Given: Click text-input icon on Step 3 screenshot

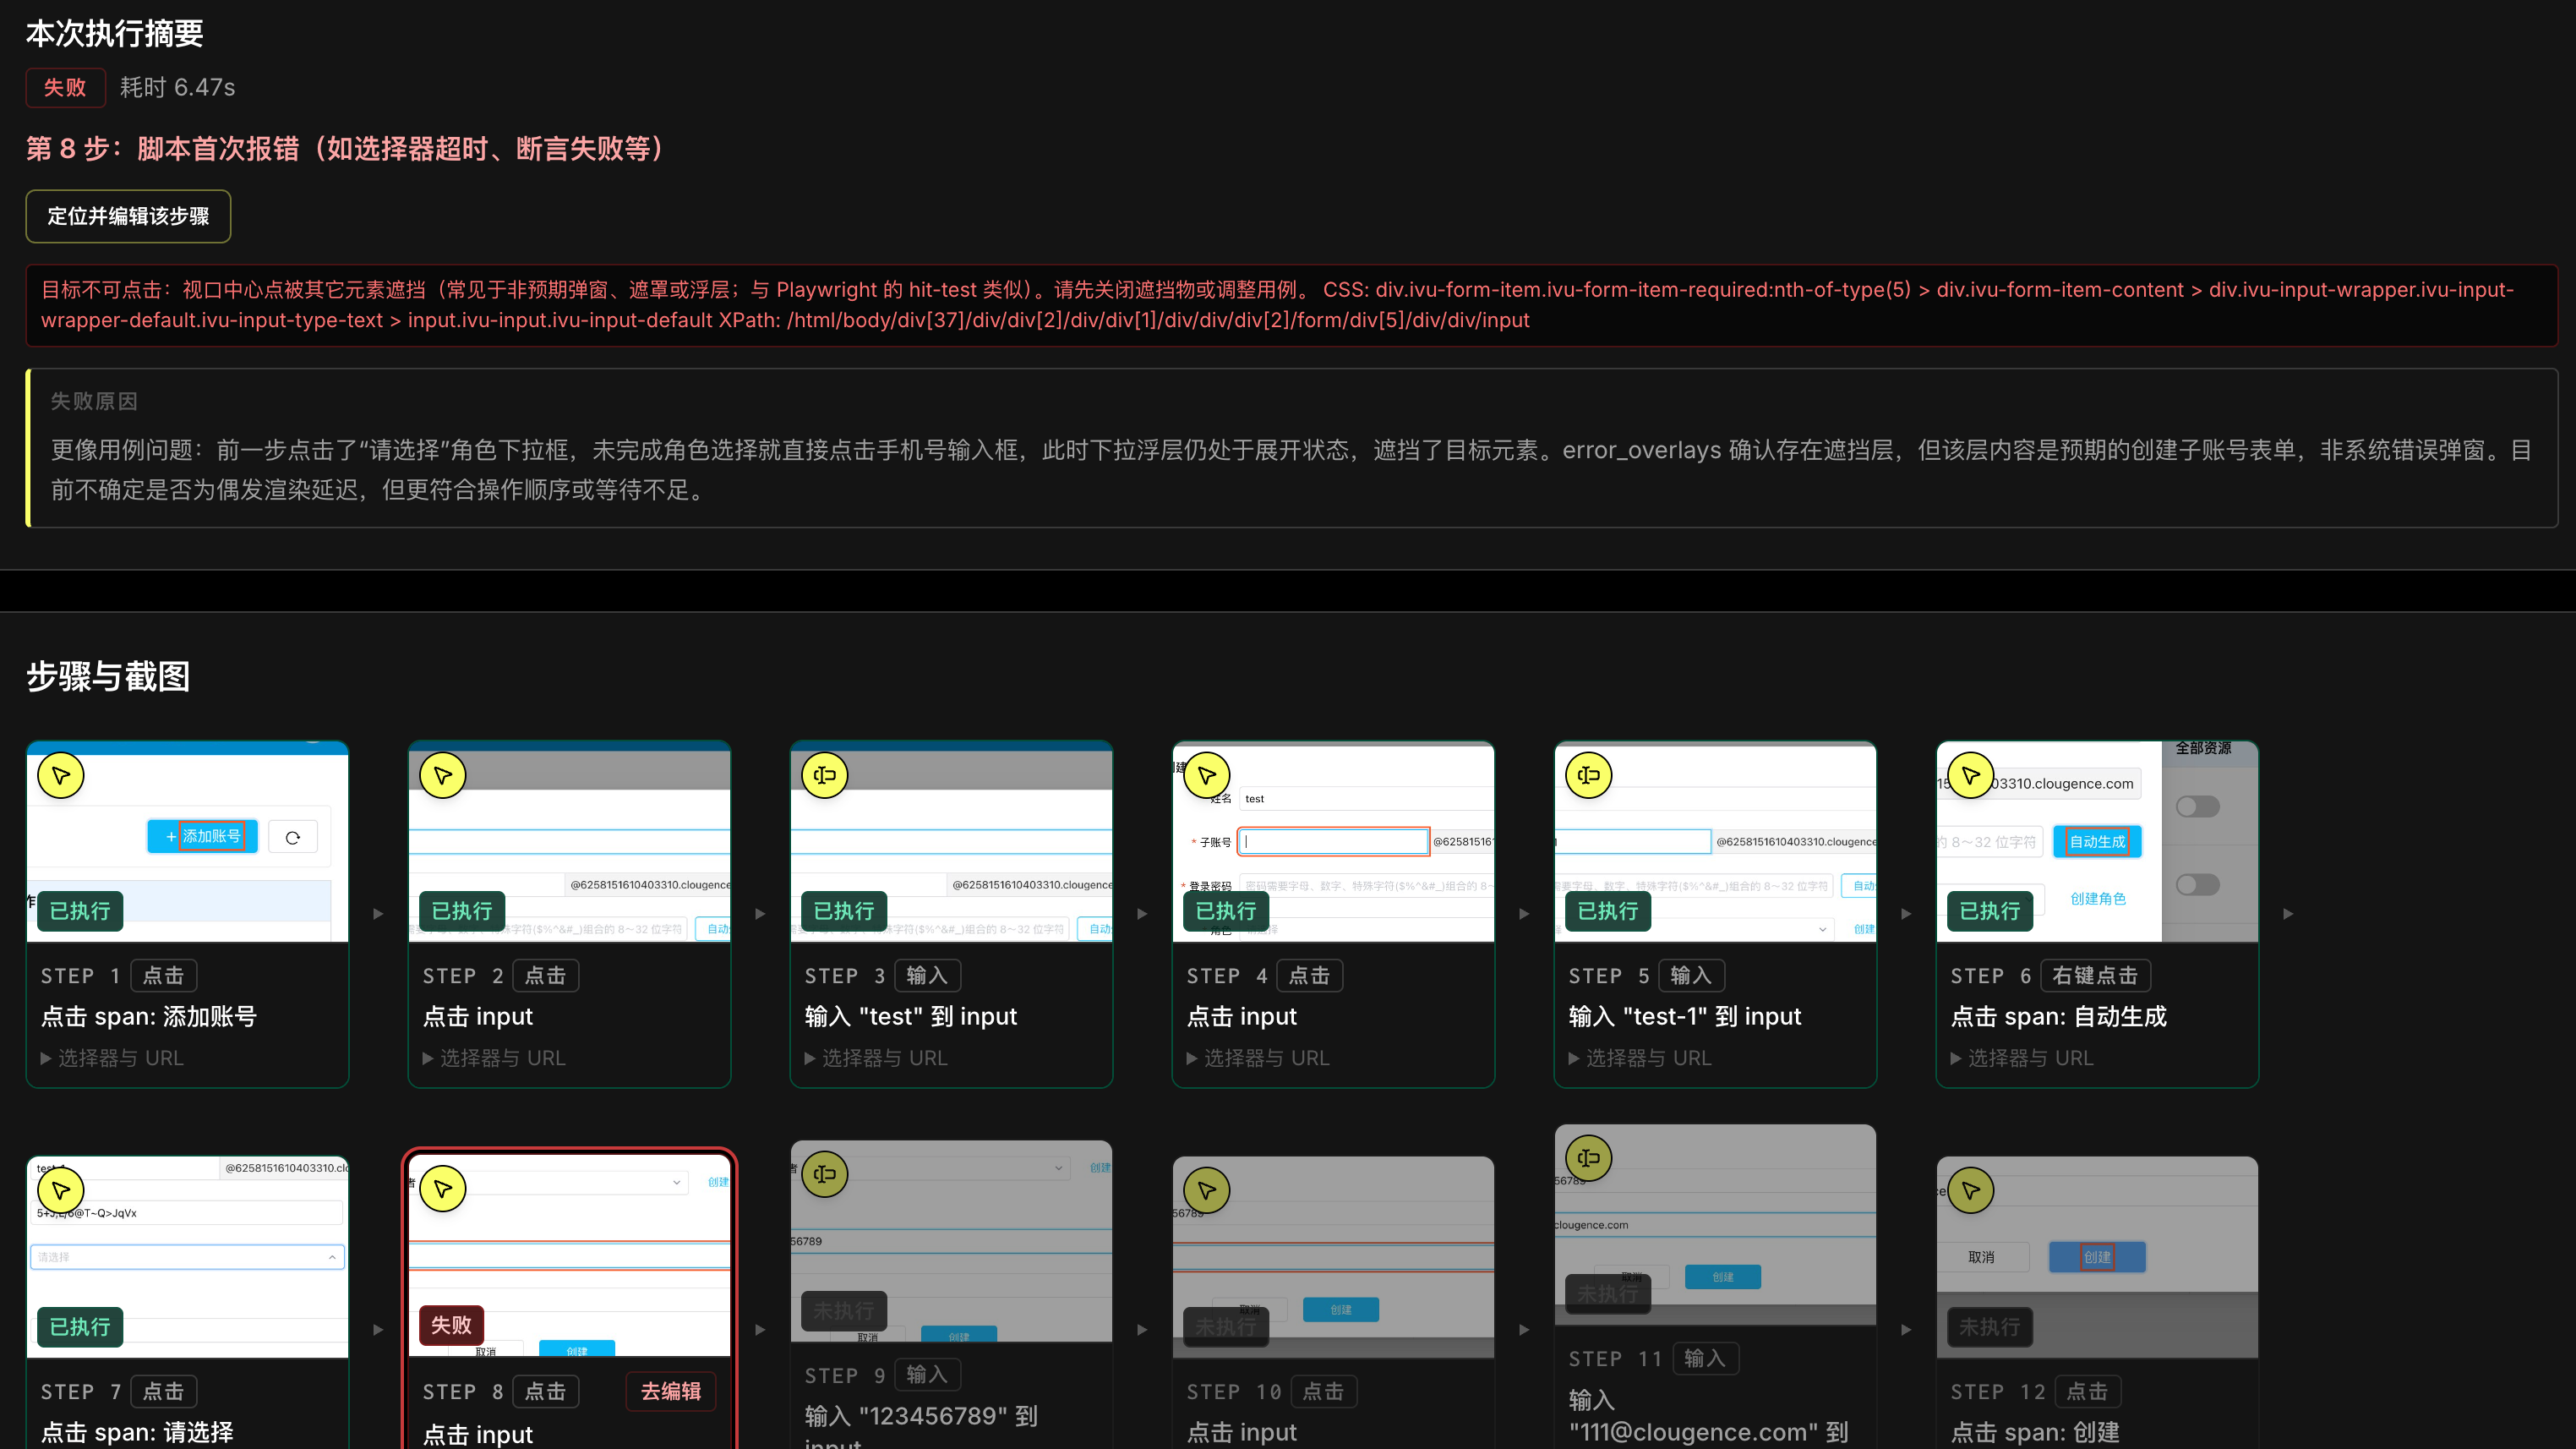Looking at the screenshot, I should [x=825, y=775].
